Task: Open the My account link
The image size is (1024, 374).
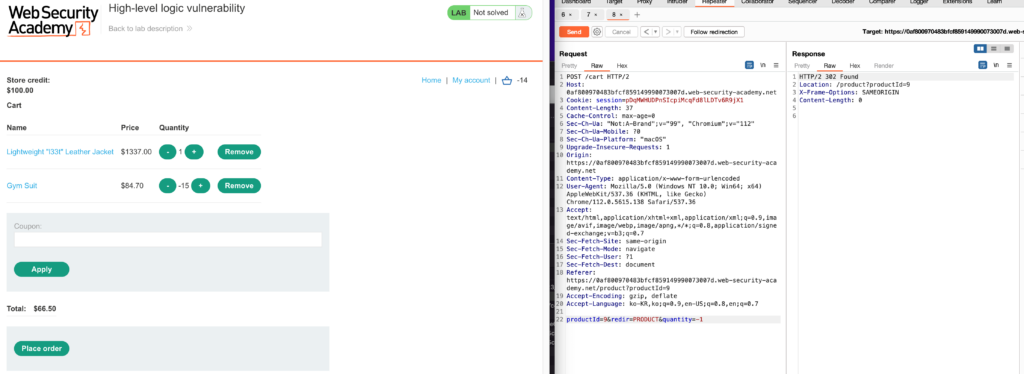Action: [x=471, y=80]
